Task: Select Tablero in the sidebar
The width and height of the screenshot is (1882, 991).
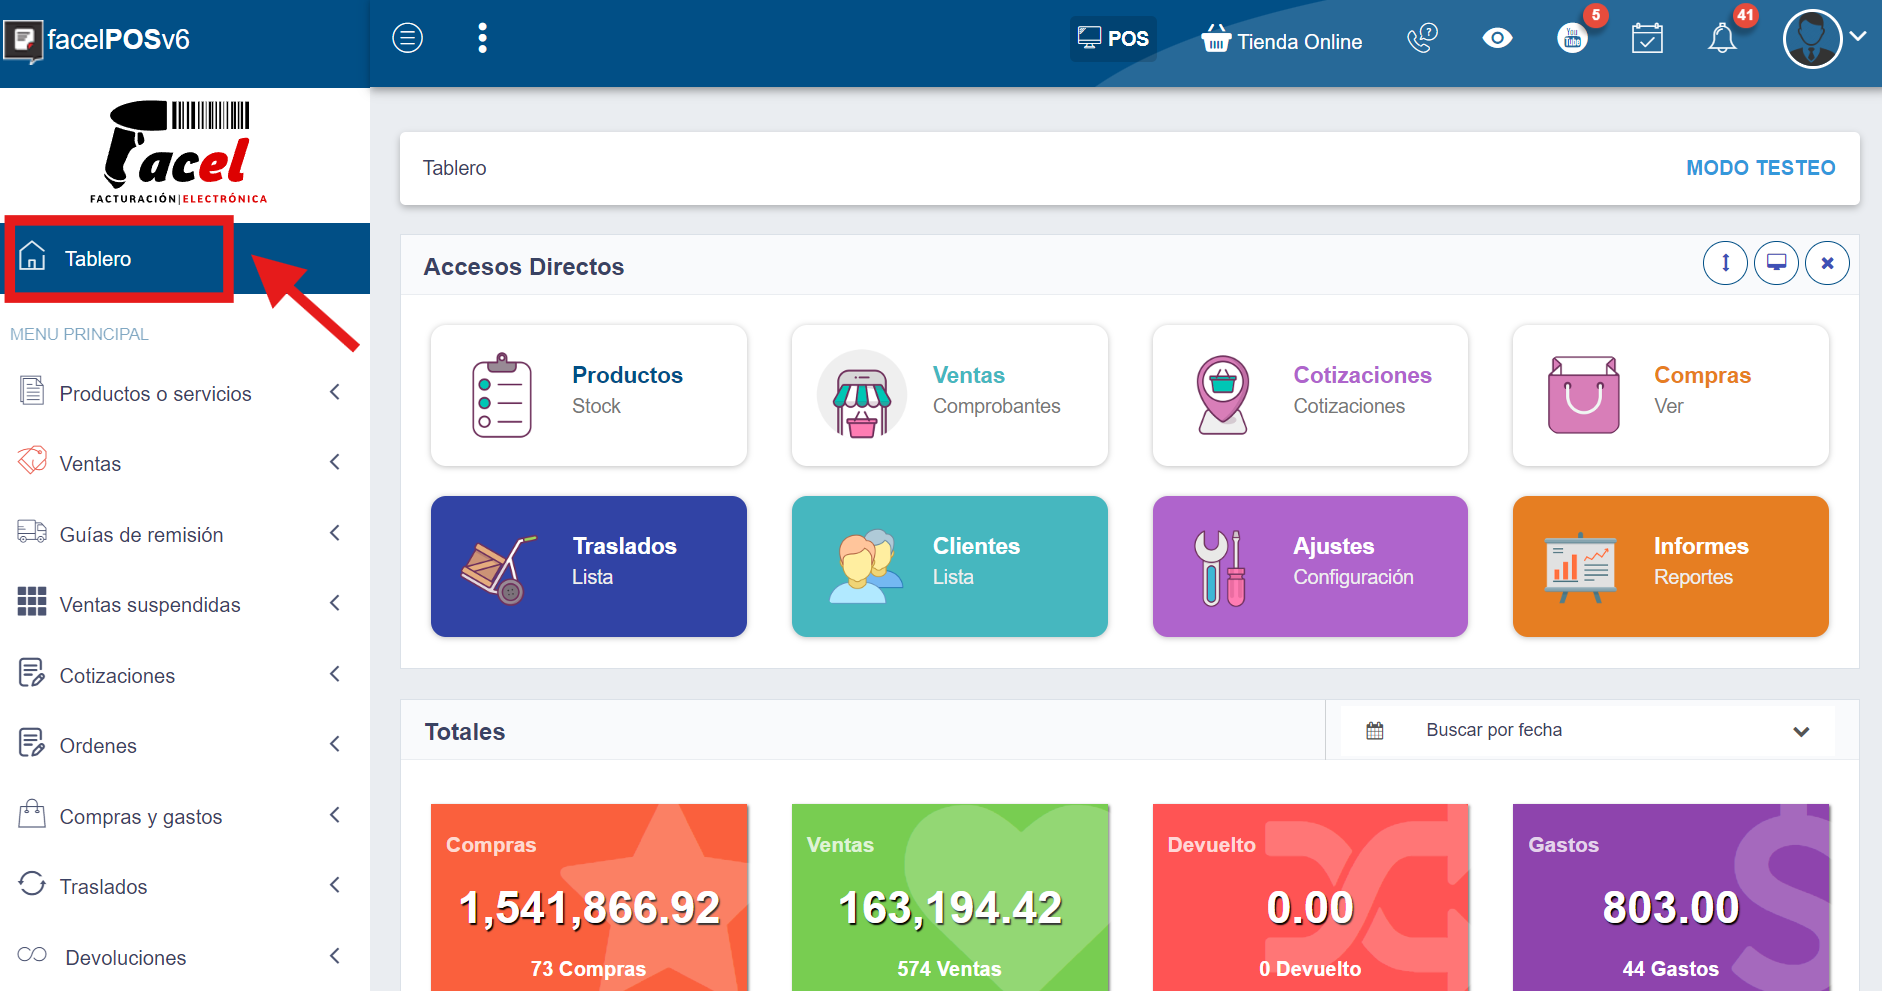Action: (x=98, y=259)
